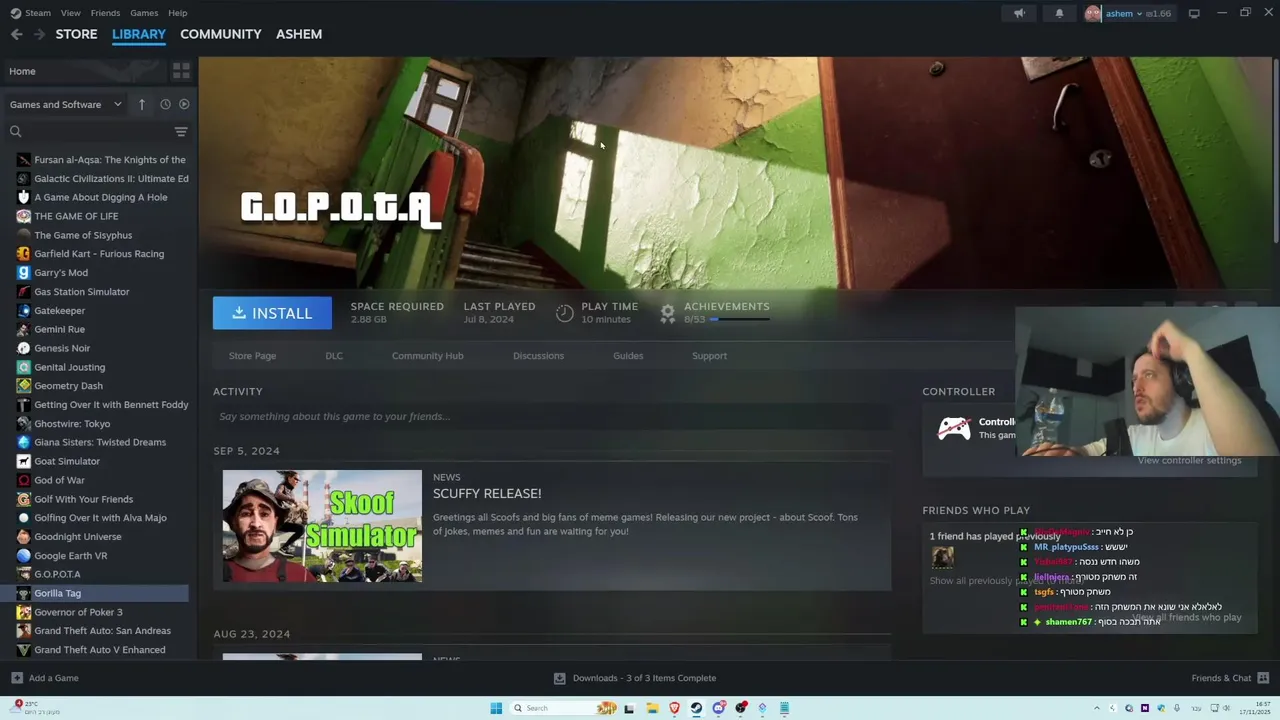Open the DLC link

(x=334, y=356)
